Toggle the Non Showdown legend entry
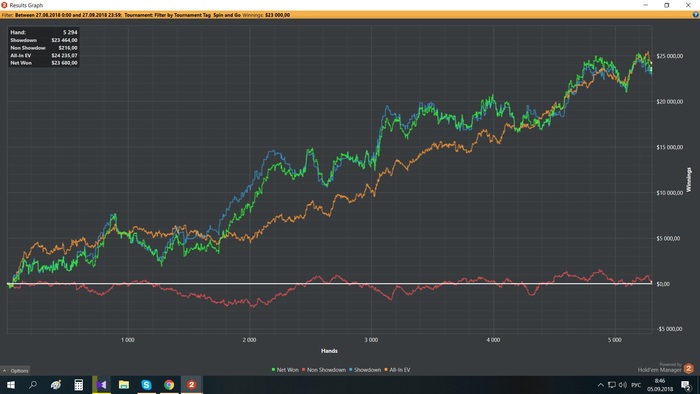This screenshot has width=700, height=394. click(324, 370)
